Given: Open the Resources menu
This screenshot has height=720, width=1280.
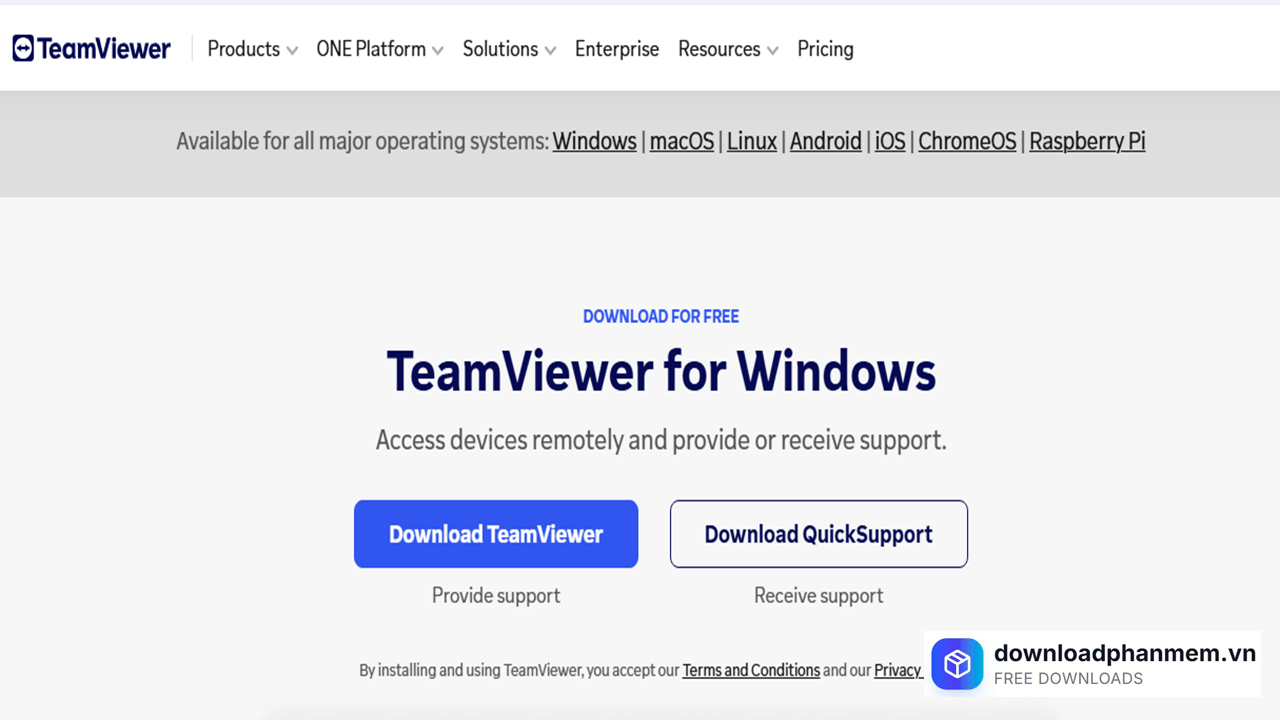Looking at the screenshot, I should tap(719, 49).
